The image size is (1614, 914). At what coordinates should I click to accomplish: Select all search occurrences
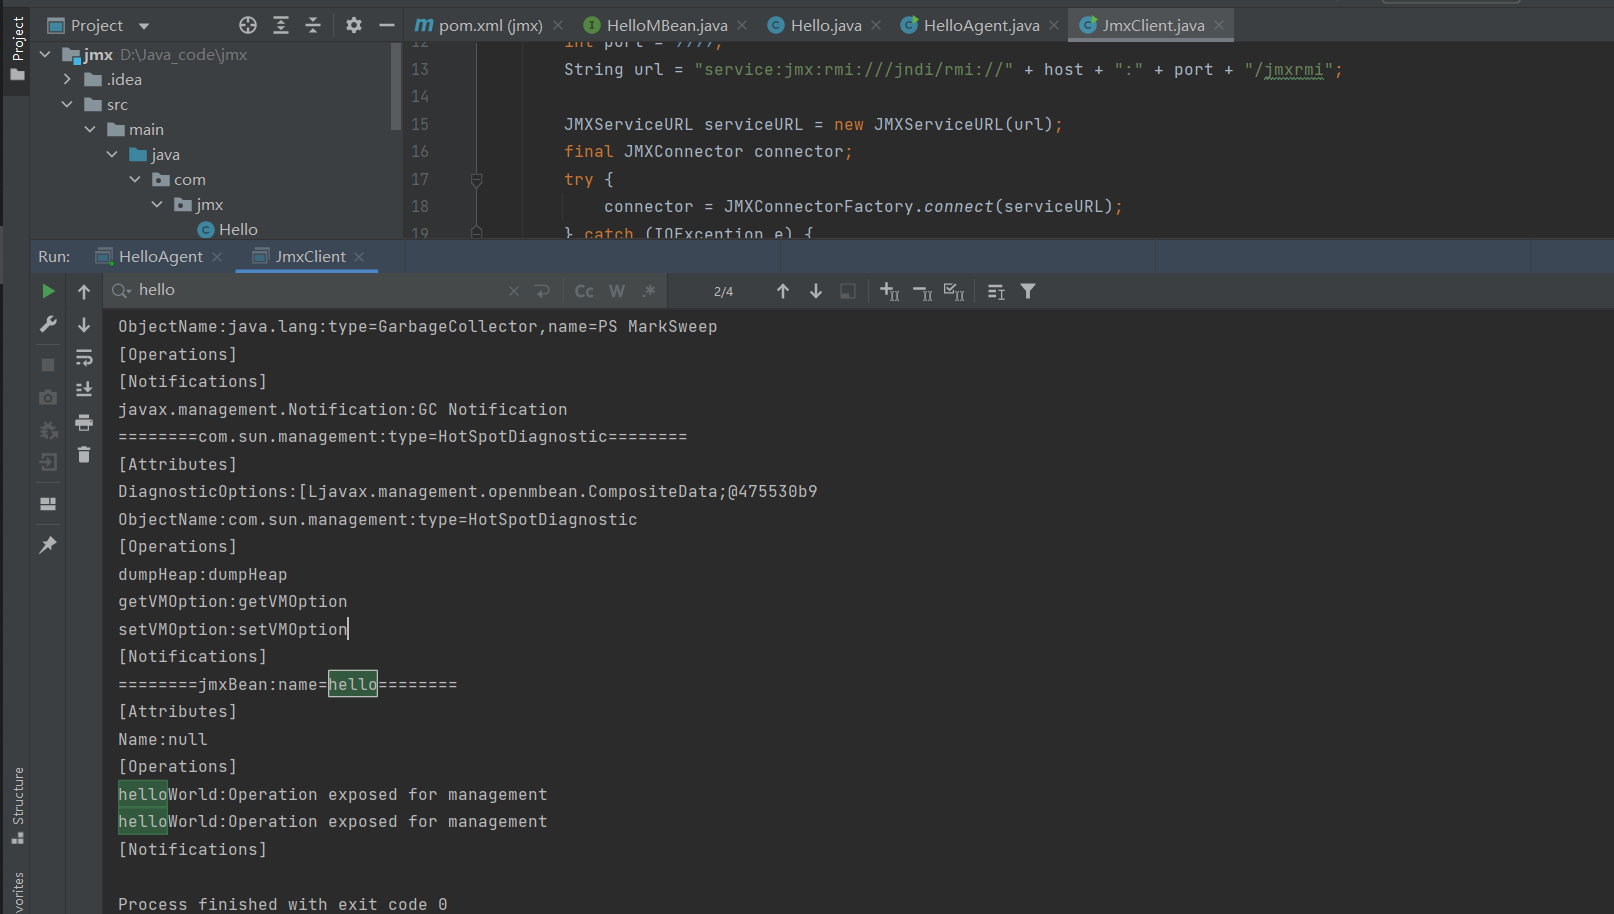click(x=954, y=291)
